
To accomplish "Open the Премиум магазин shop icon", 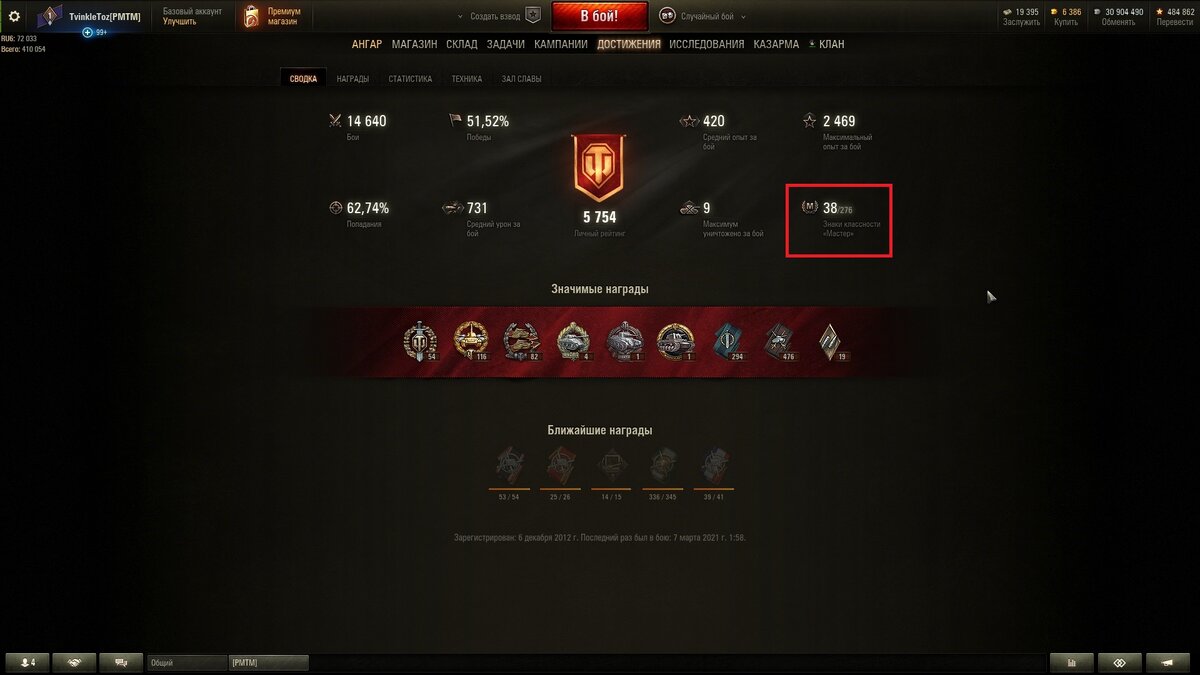I will click(252, 16).
